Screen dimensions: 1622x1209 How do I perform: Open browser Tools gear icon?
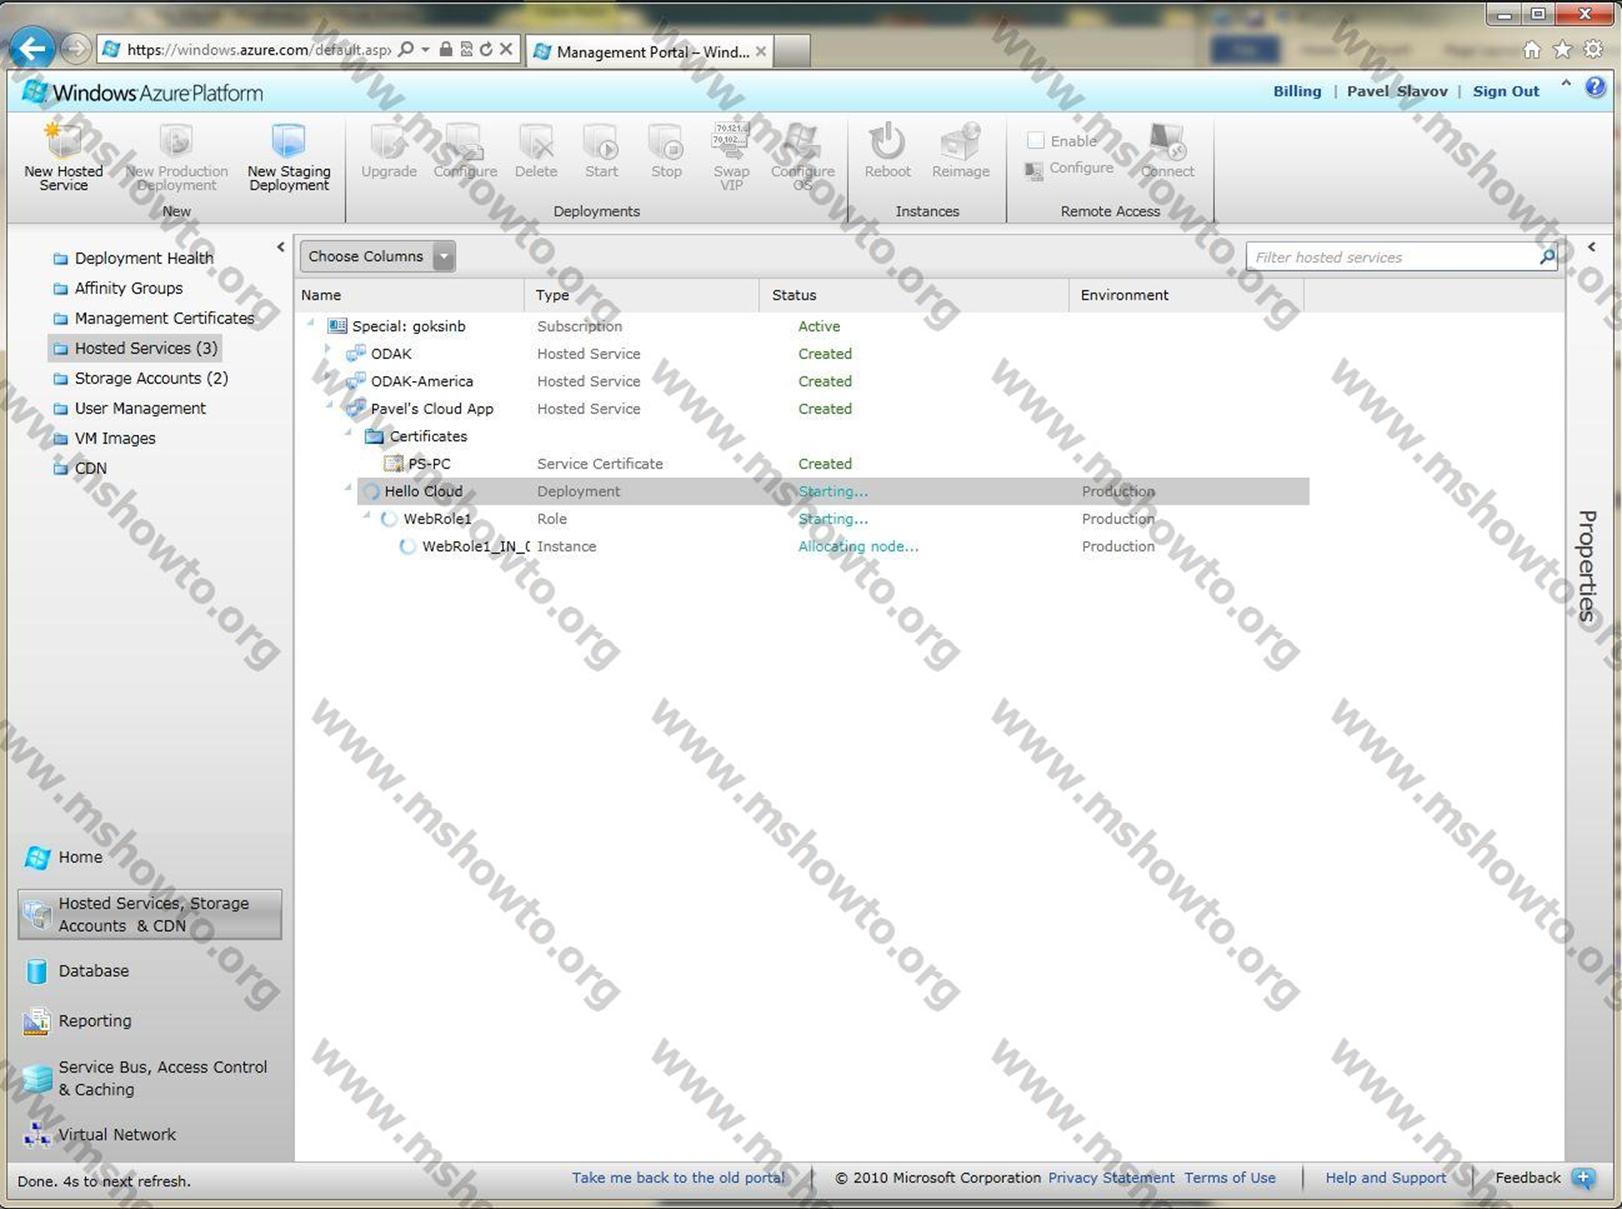click(1593, 49)
